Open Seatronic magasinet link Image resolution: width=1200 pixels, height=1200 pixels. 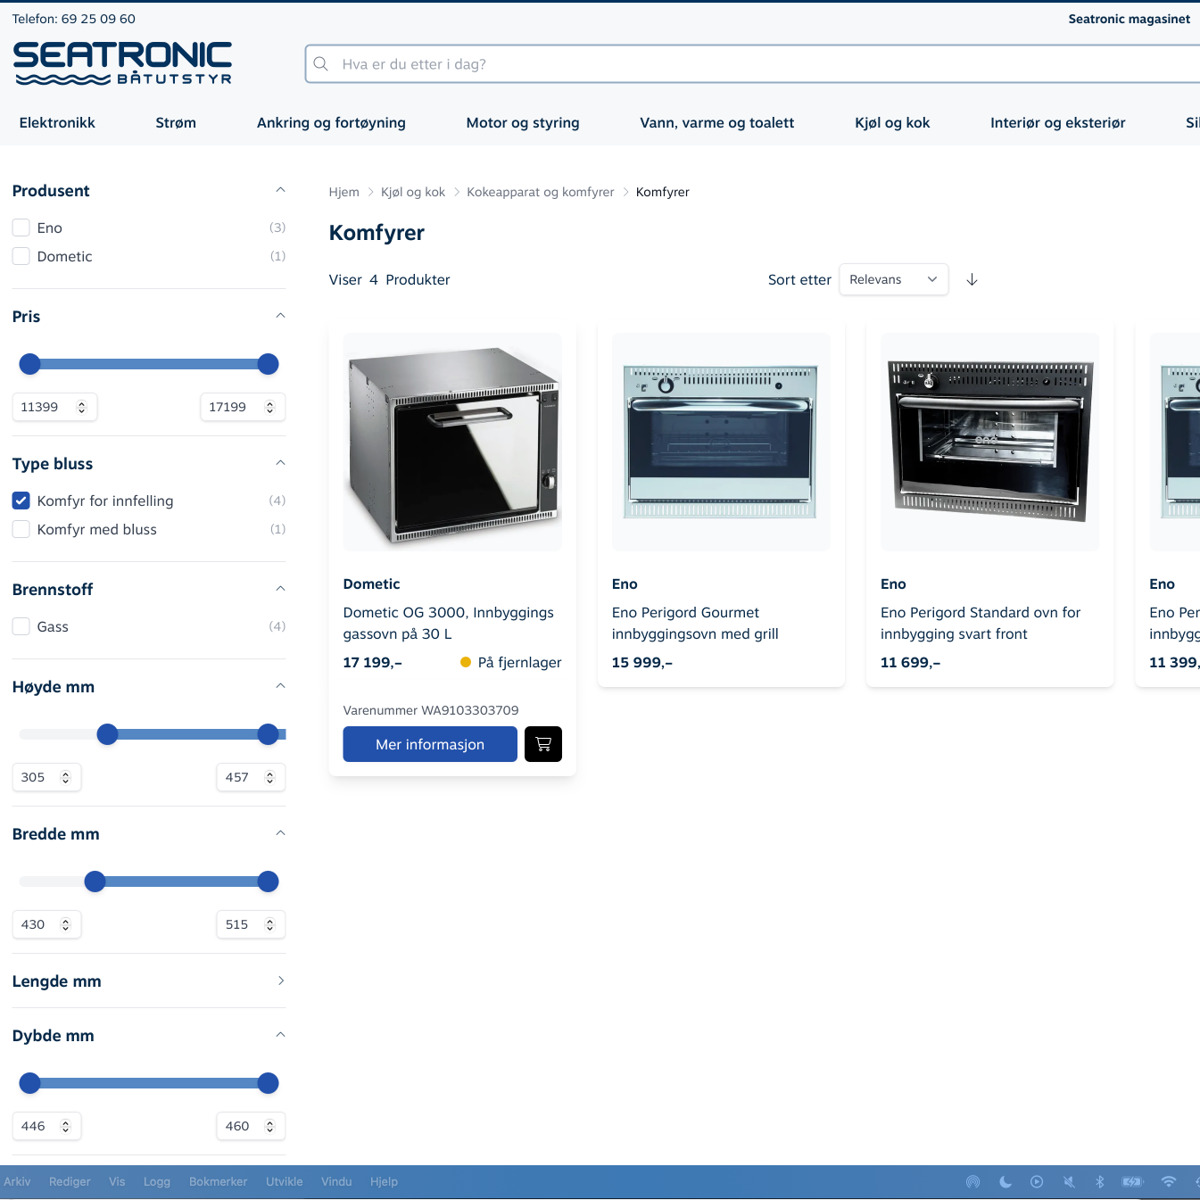[1129, 19]
